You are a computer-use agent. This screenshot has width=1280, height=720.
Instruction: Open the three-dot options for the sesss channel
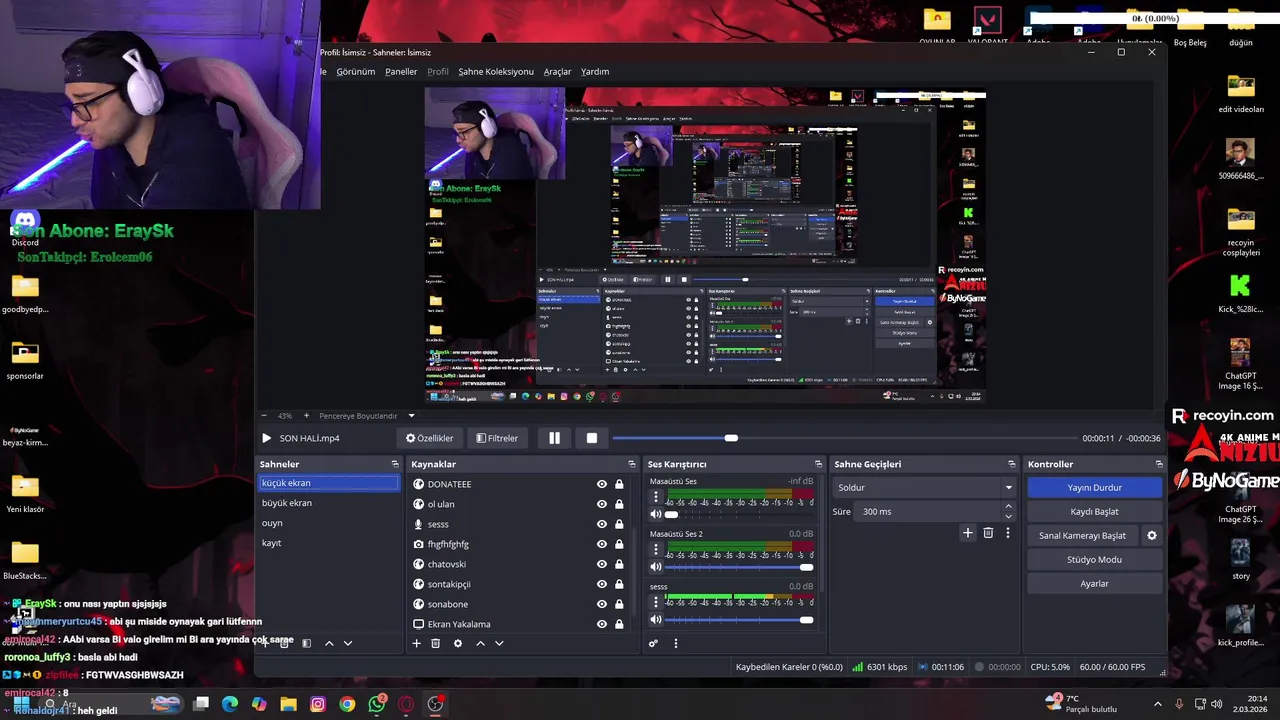point(656,602)
